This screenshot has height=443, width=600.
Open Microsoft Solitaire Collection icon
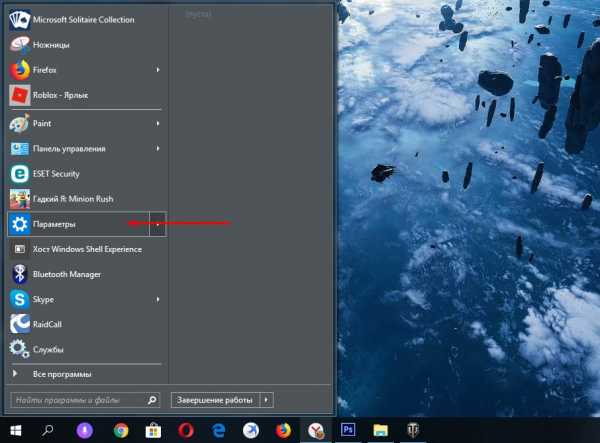pyautogui.click(x=20, y=20)
